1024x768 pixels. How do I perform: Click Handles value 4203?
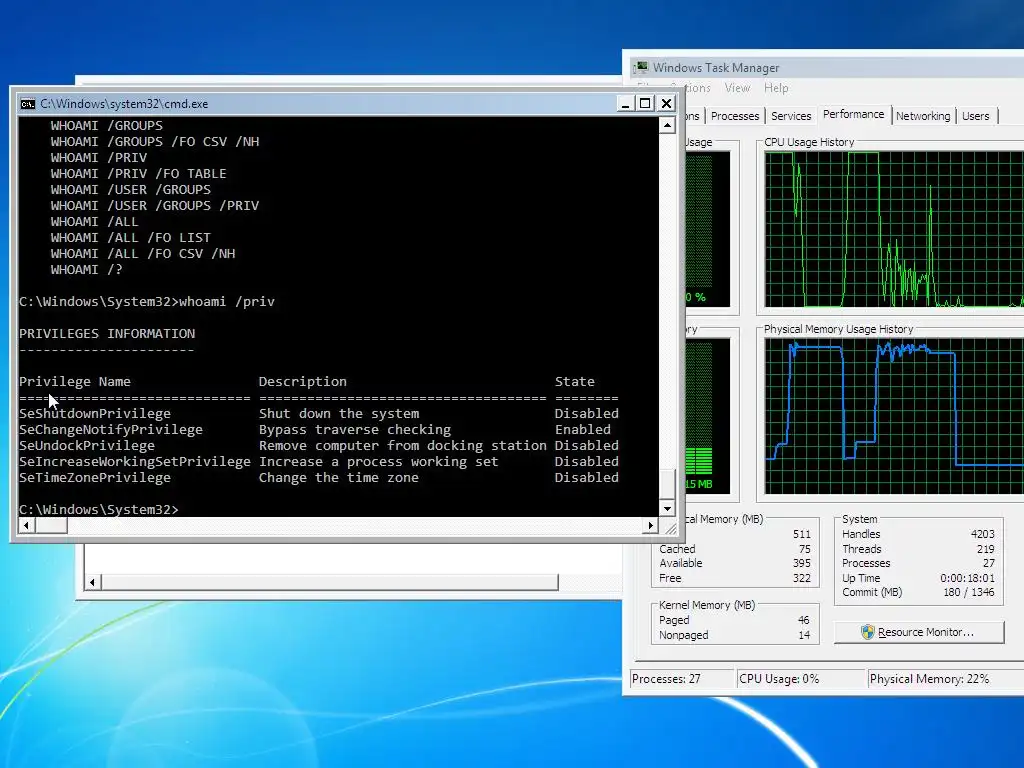pos(982,534)
